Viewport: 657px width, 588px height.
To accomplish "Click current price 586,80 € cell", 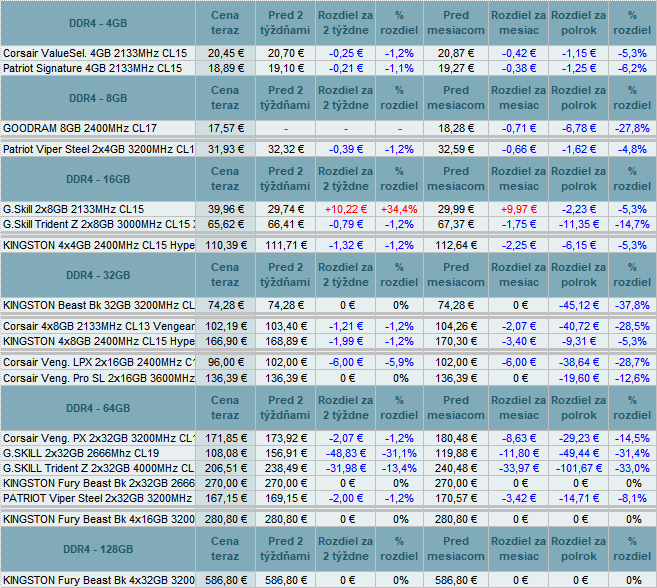I will [225, 580].
